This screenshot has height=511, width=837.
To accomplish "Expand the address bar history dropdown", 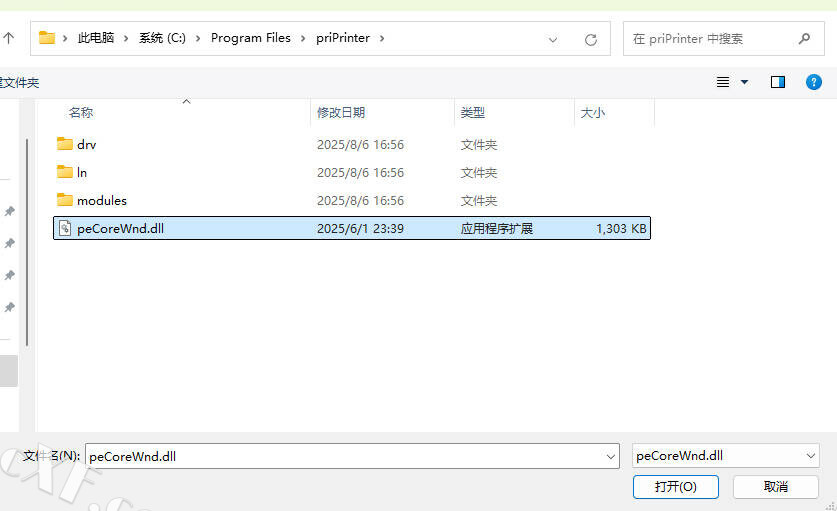I will coord(553,40).
